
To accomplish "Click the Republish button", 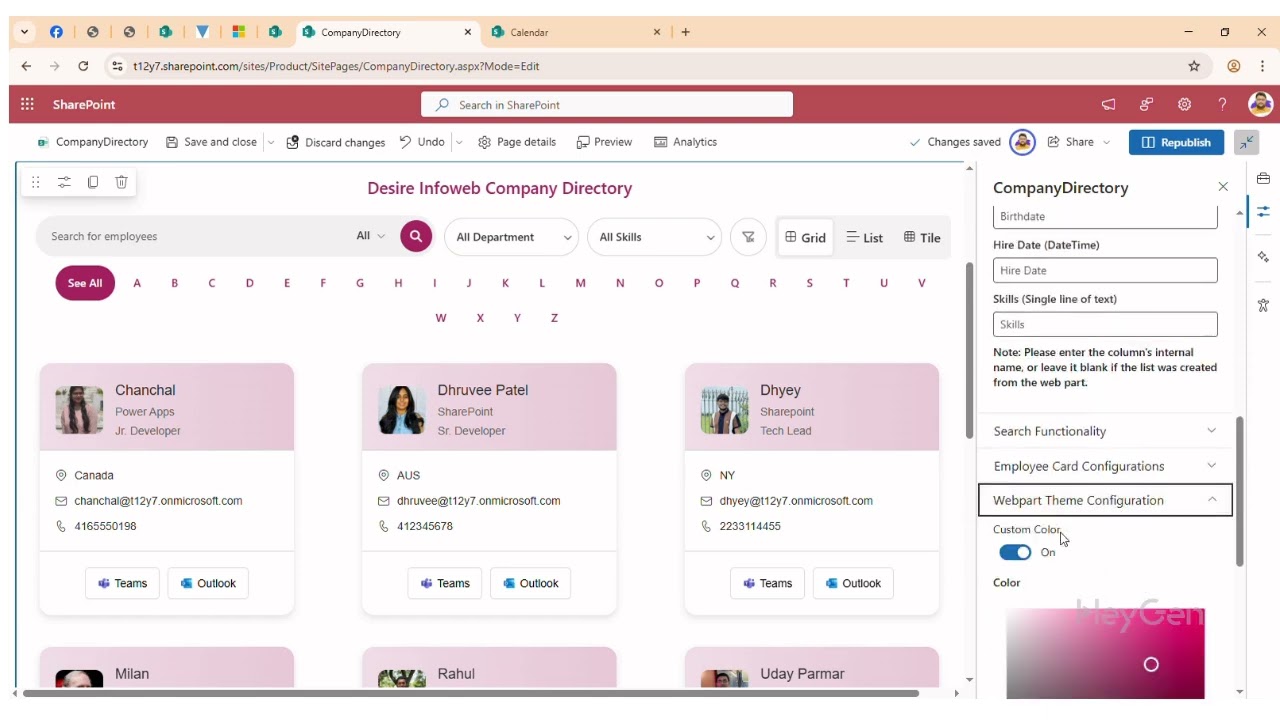I will (1176, 142).
